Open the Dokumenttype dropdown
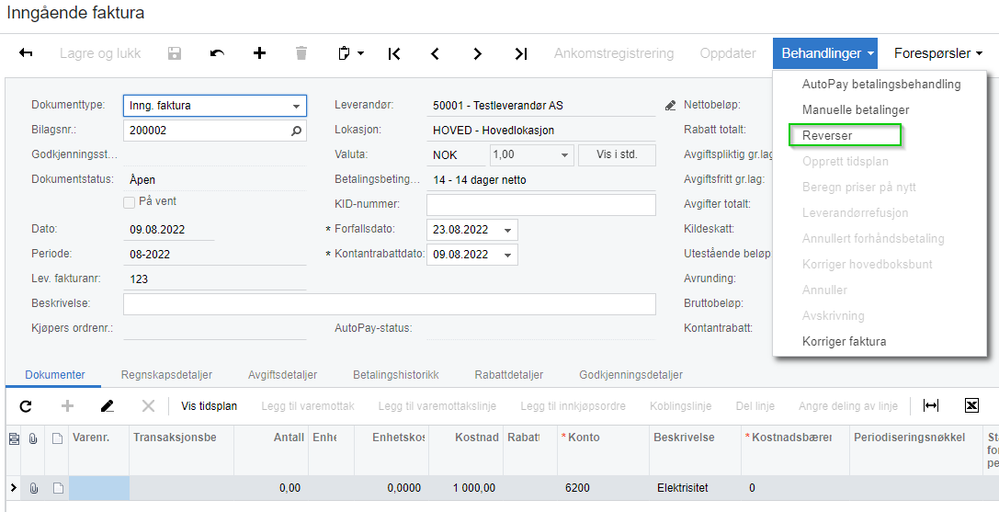The height and width of the screenshot is (512, 999). (296, 106)
